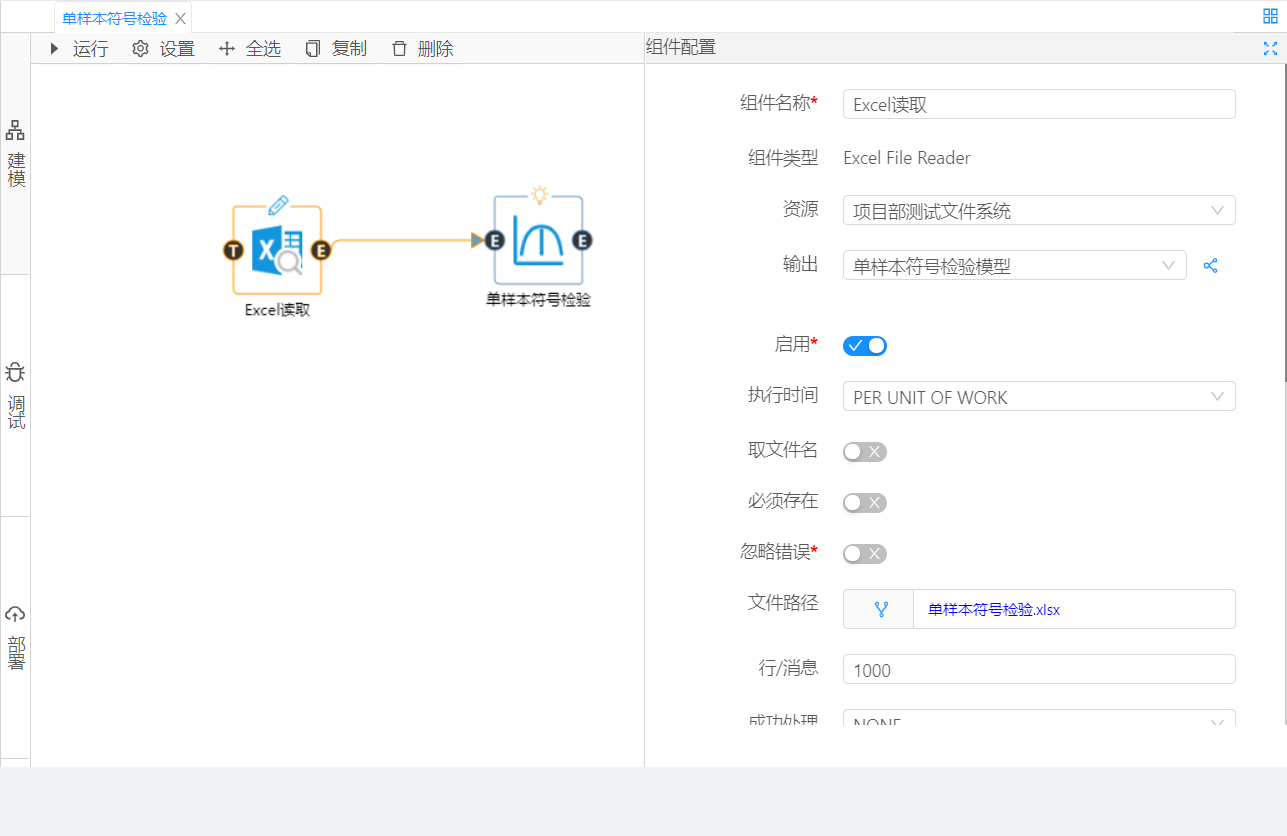This screenshot has width=1287, height=836.
Task: Select the 单样本符号检验 node icon
Action: click(x=538, y=240)
